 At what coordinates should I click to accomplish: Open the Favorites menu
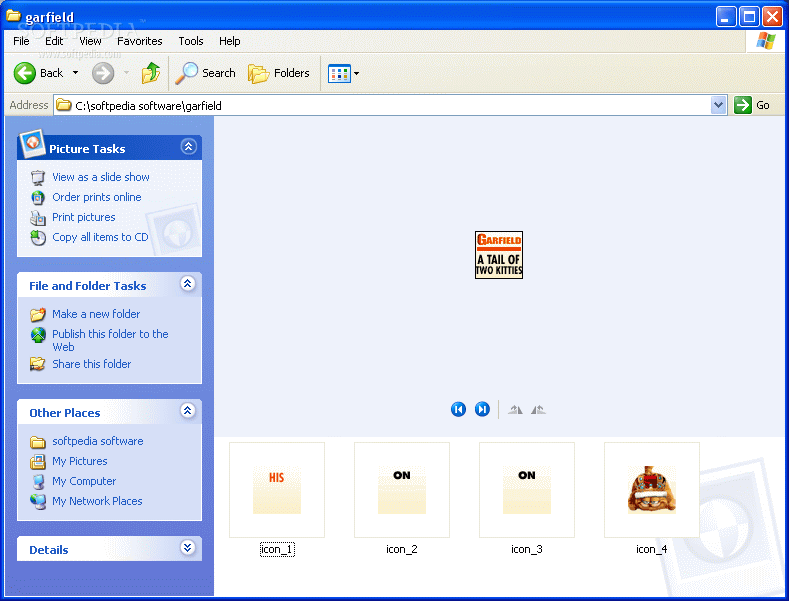(x=139, y=41)
